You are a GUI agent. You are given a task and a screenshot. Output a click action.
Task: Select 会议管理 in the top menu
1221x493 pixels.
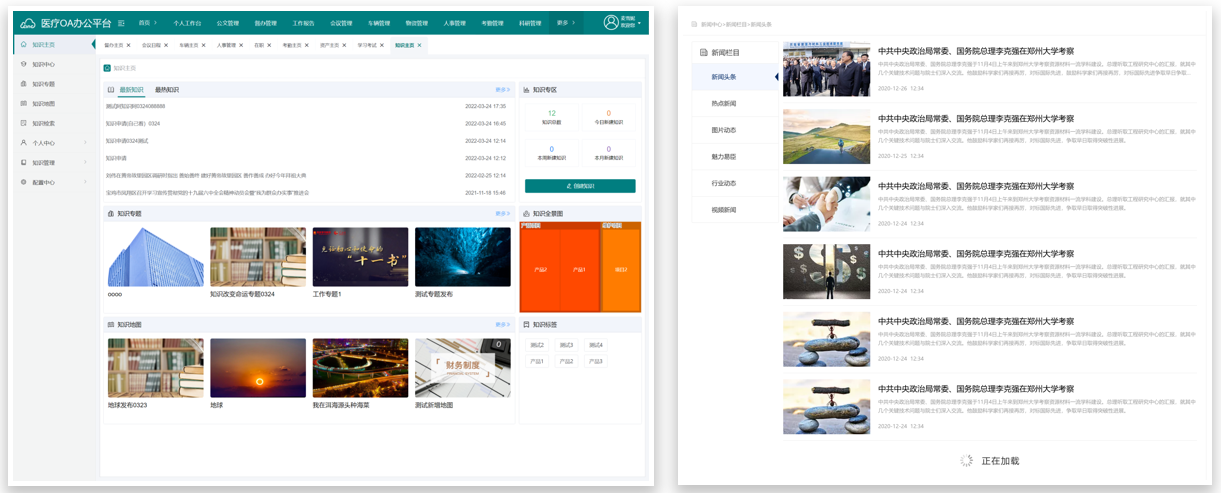click(x=341, y=23)
